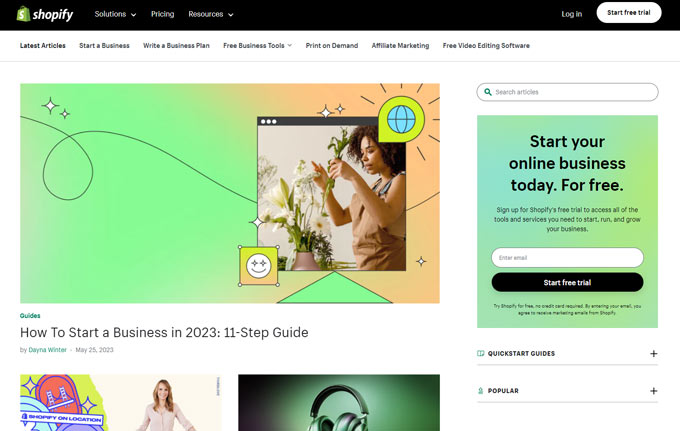Expand the Popular section plus icon
The width and height of the screenshot is (680, 431).
(x=654, y=391)
